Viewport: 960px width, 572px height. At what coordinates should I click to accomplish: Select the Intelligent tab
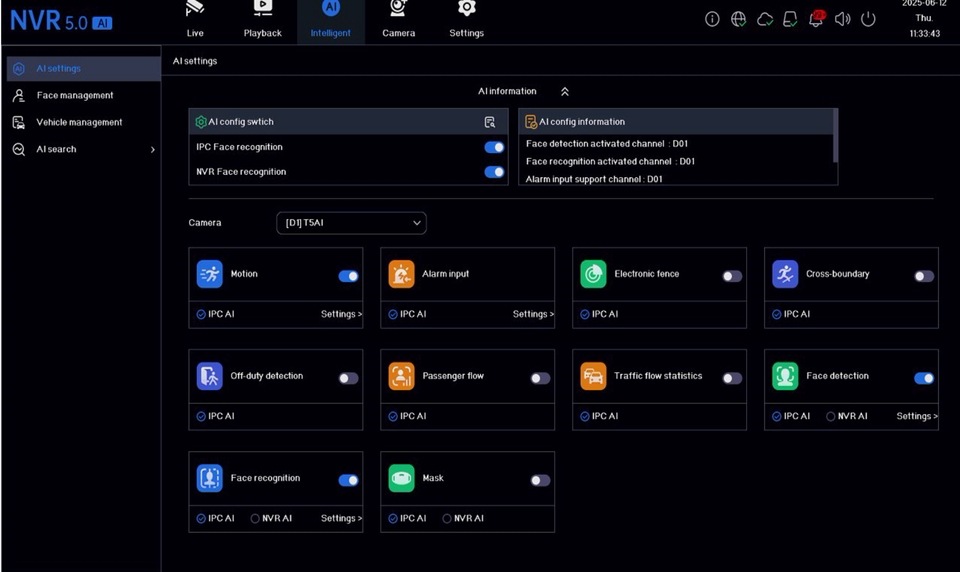(x=331, y=21)
